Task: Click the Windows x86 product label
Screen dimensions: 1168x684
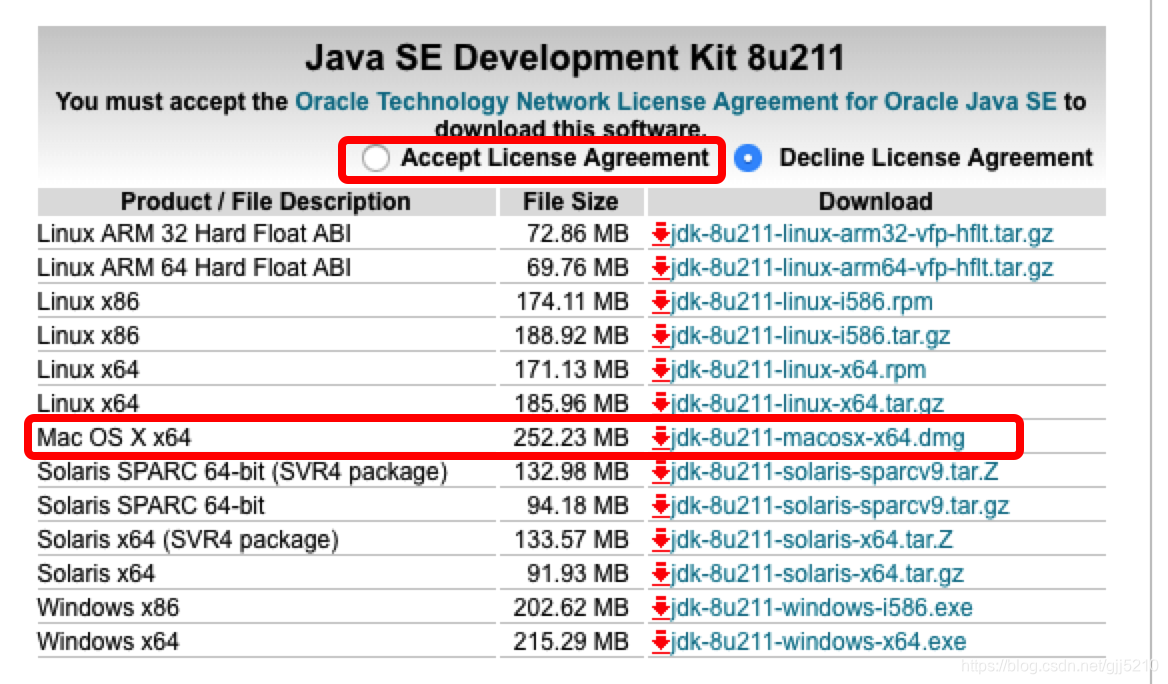Action: (108, 607)
